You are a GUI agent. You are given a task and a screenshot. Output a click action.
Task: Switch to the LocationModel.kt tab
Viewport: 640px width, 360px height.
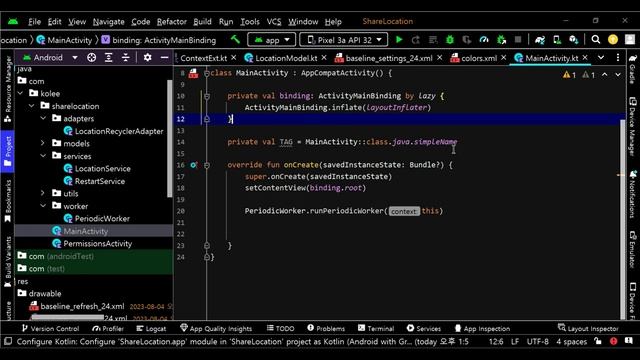point(286,58)
